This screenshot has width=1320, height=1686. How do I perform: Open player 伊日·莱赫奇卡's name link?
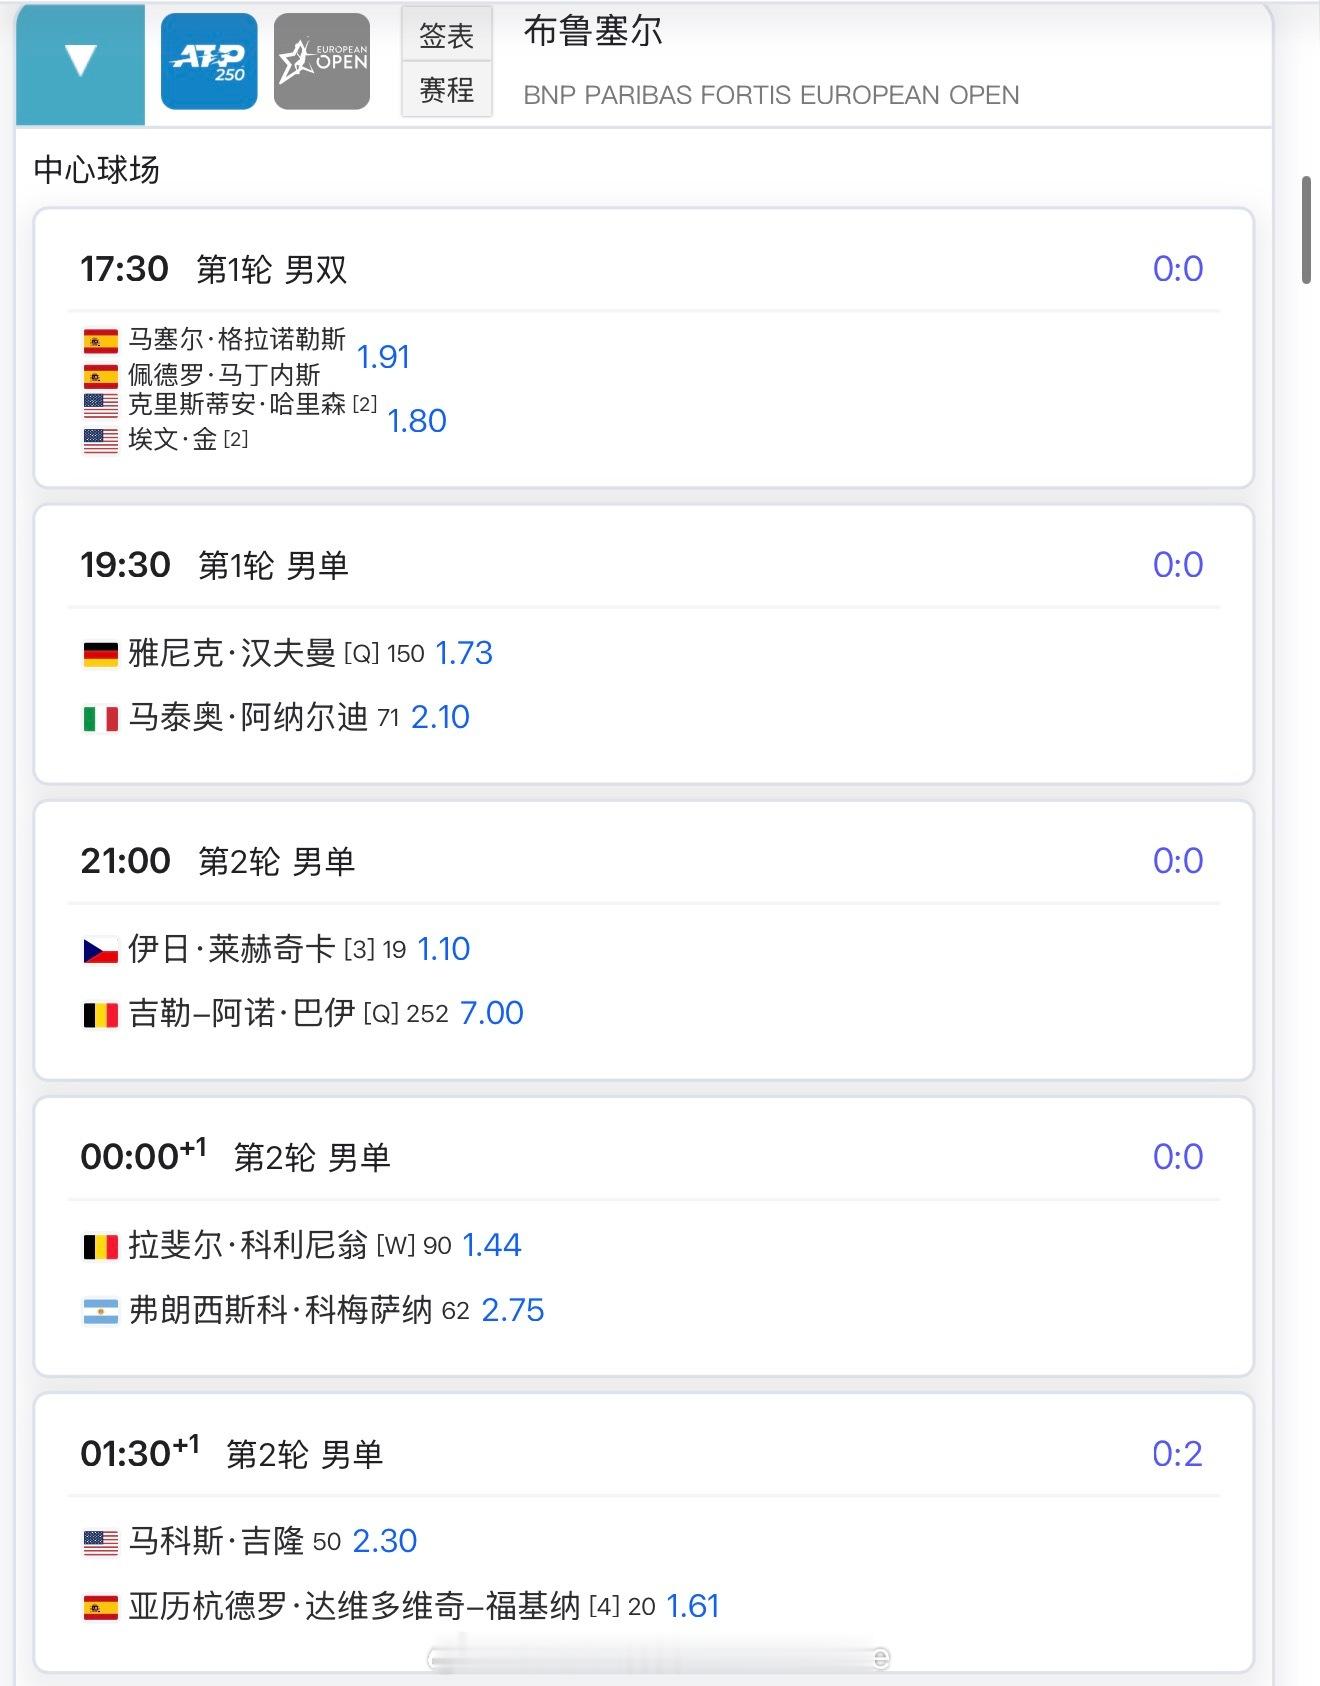click(232, 949)
